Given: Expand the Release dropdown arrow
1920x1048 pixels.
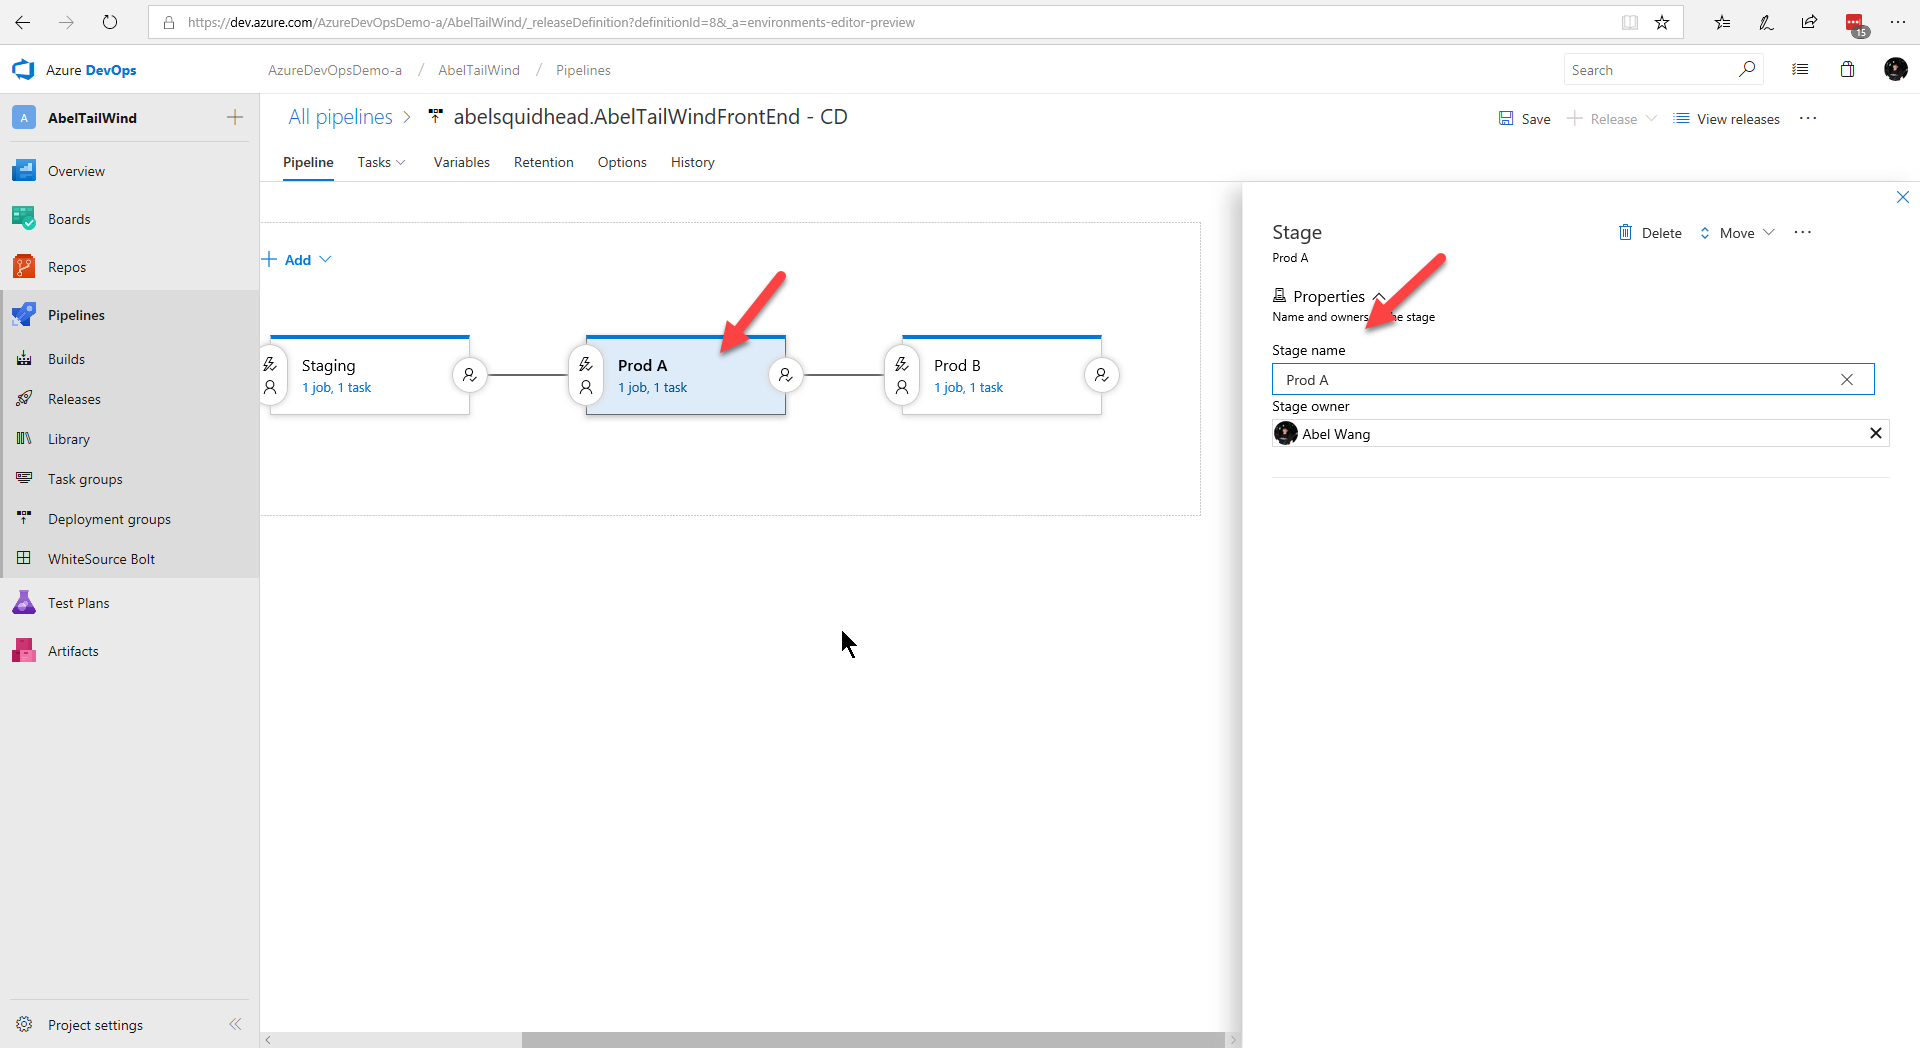Looking at the screenshot, I should pyautogui.click(x=1652, y=119).
